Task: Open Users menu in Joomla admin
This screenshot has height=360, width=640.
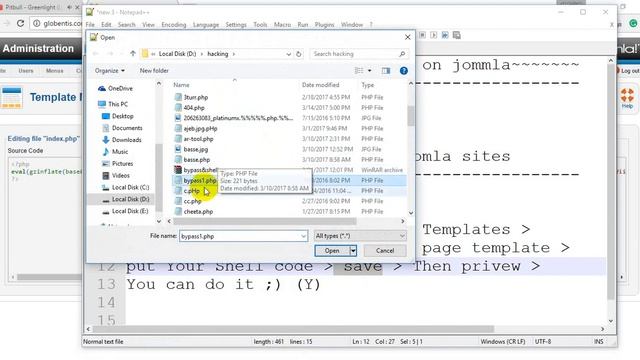Action: [x=26, y=71]
